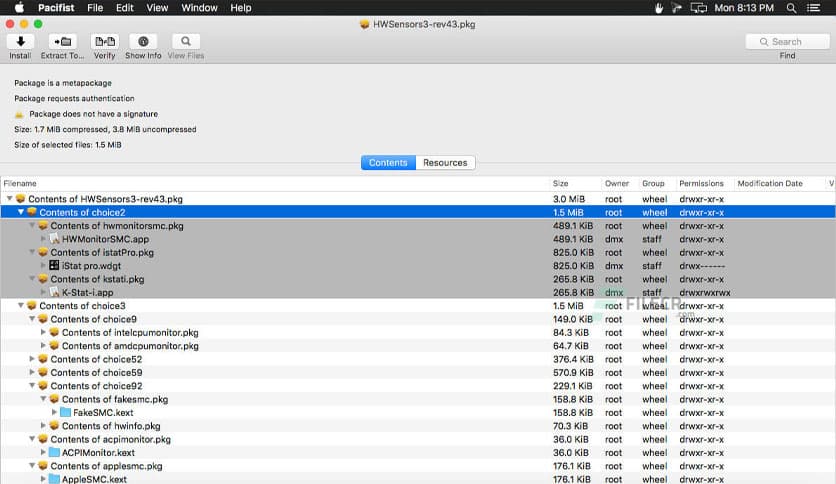Expand the FakeSMC.kext folder
Viewport: 836px width, 484px height.
coord(54,413)
